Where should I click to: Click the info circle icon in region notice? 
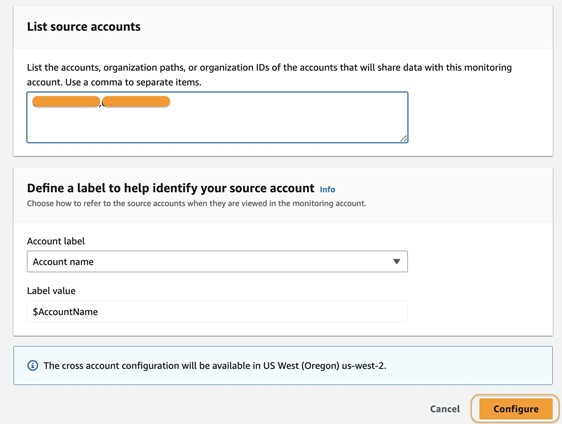(33, 366)
